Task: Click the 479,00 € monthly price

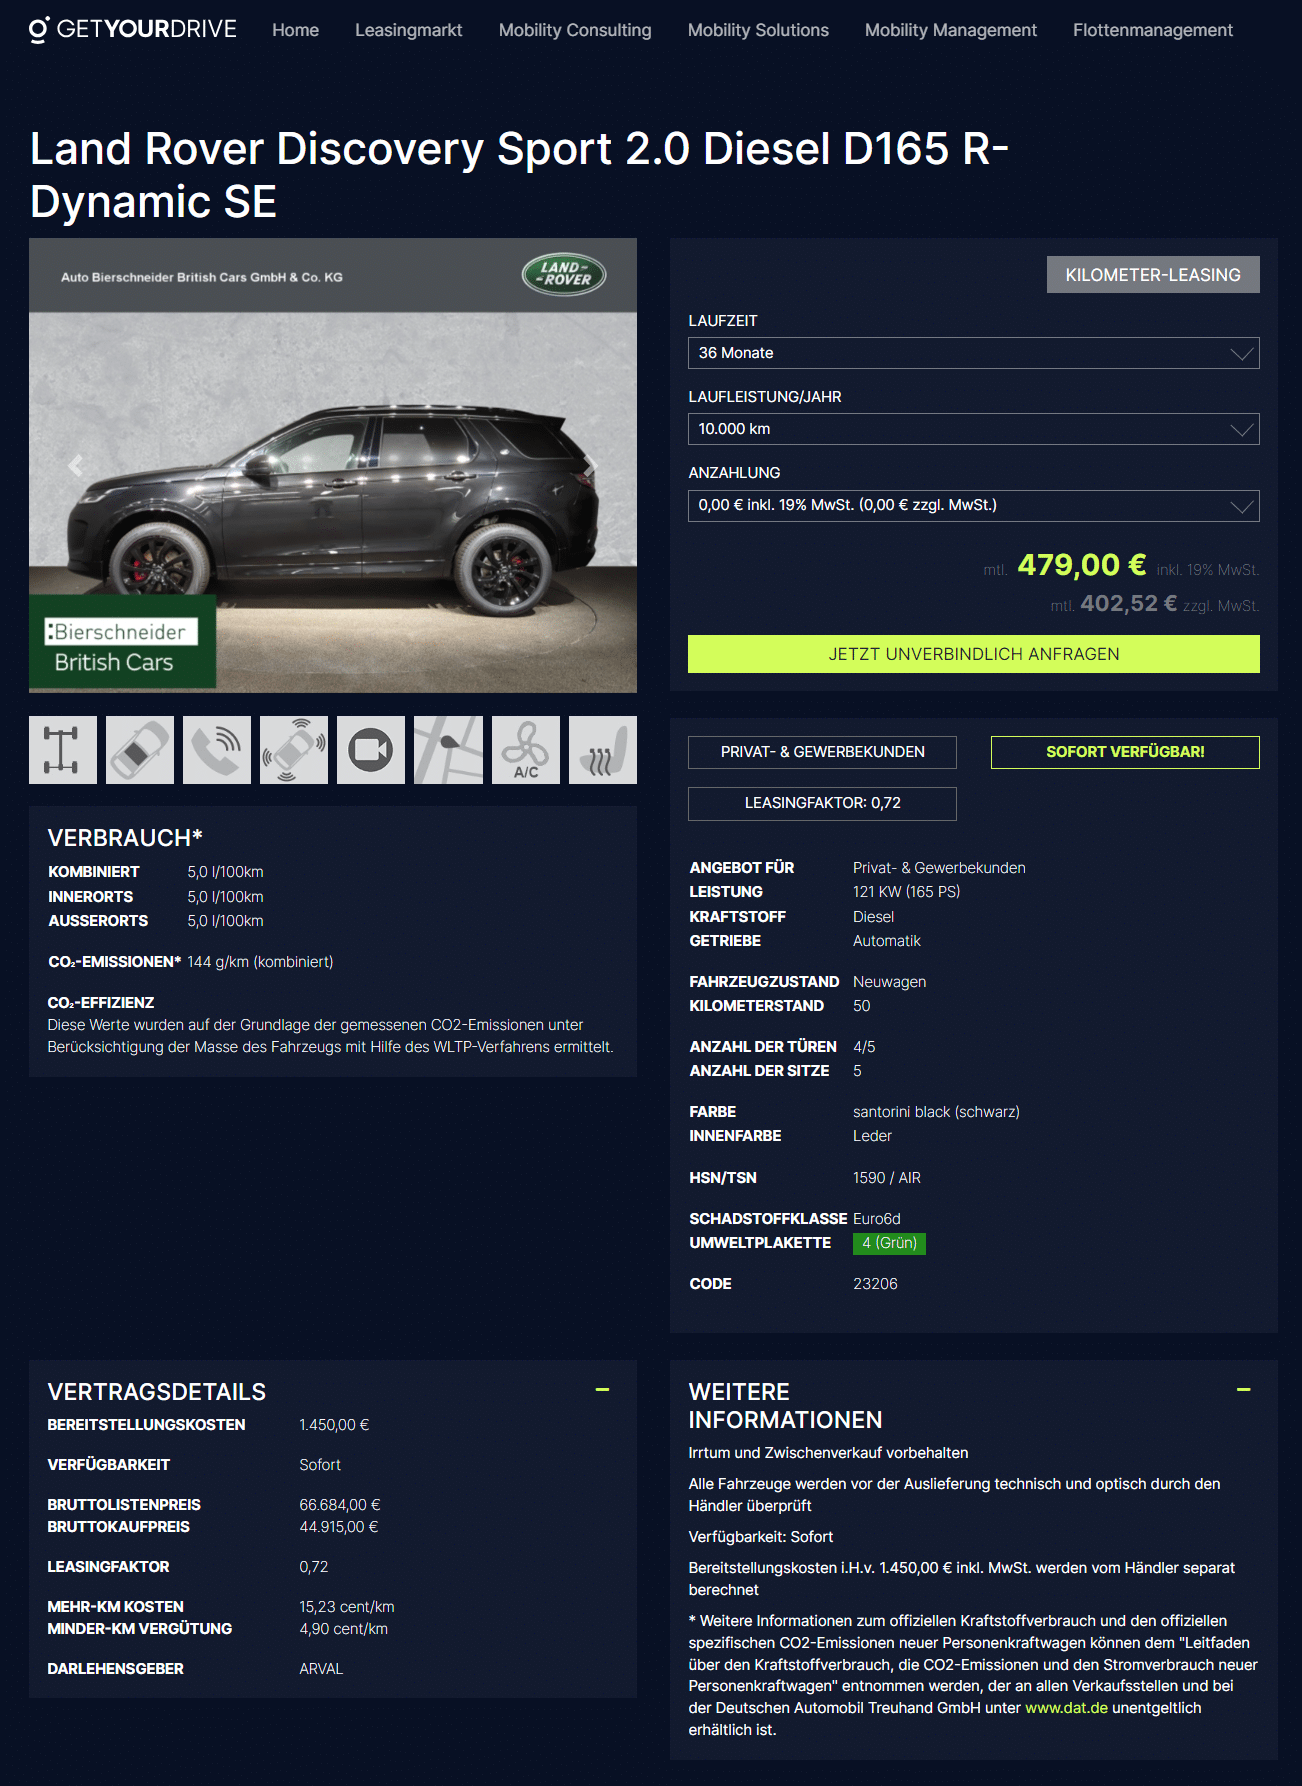Action: pyautogui.click(x=1081, y=565)
